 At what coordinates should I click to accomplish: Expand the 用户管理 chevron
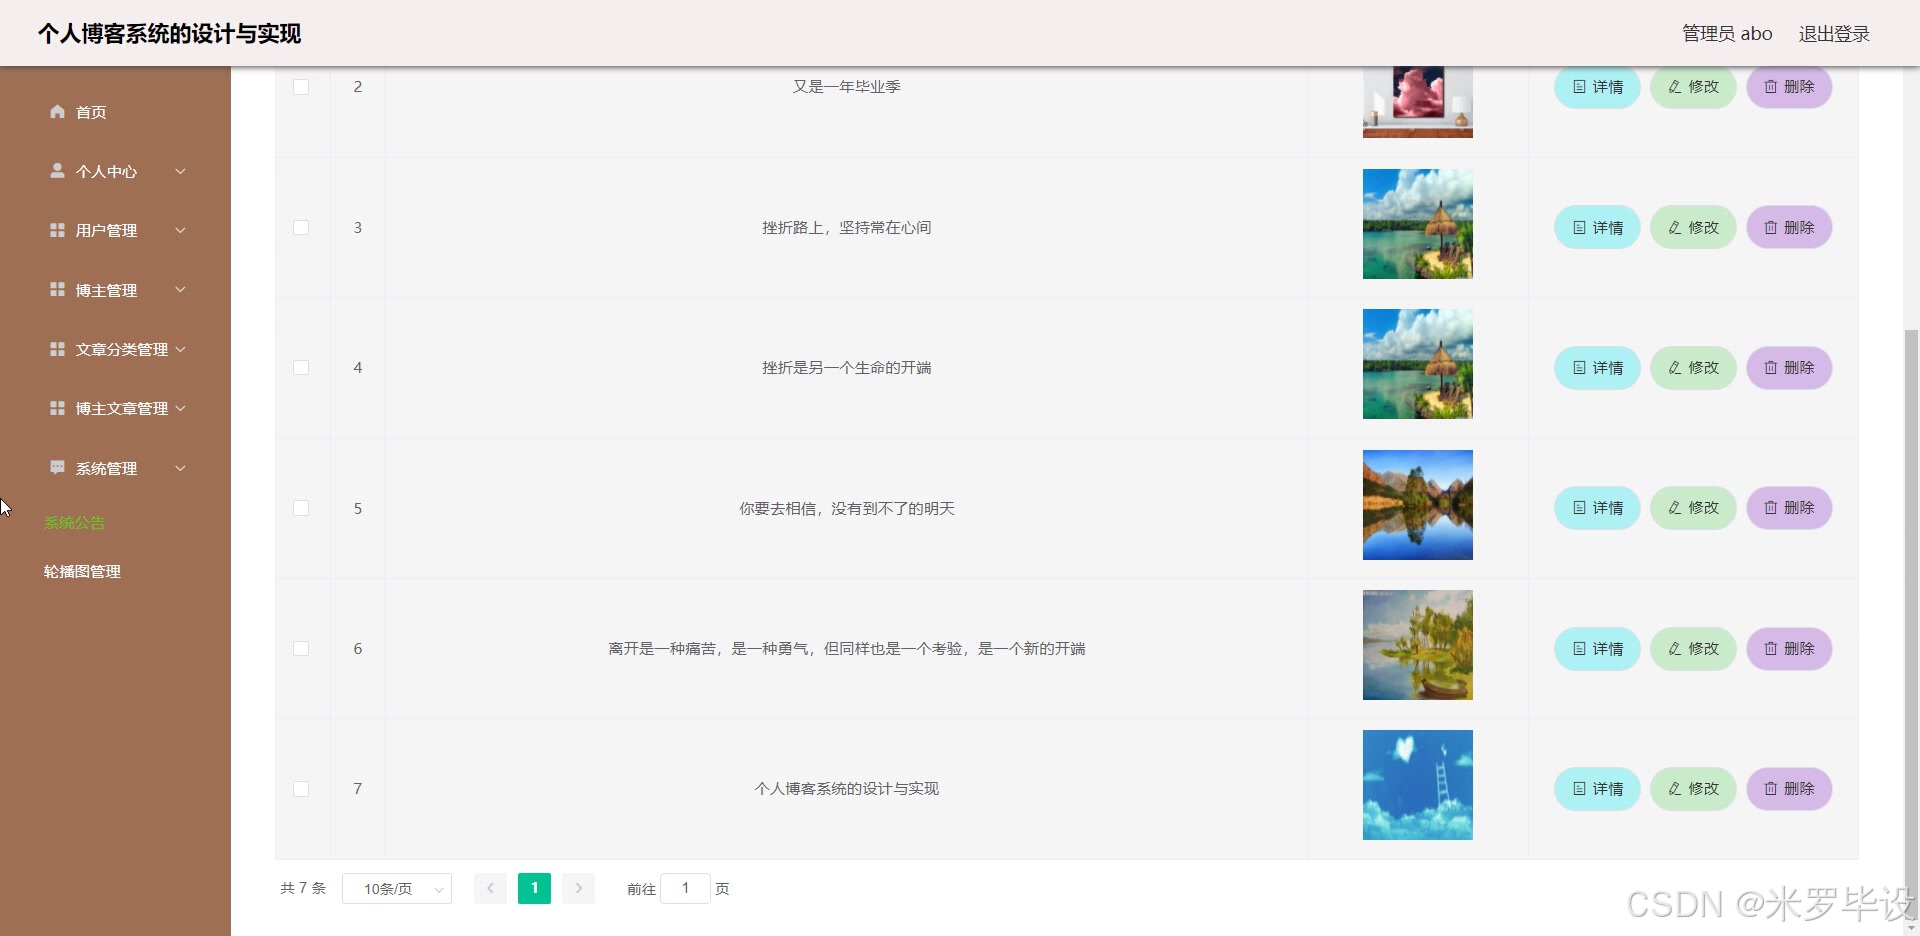tap(180, 230)
